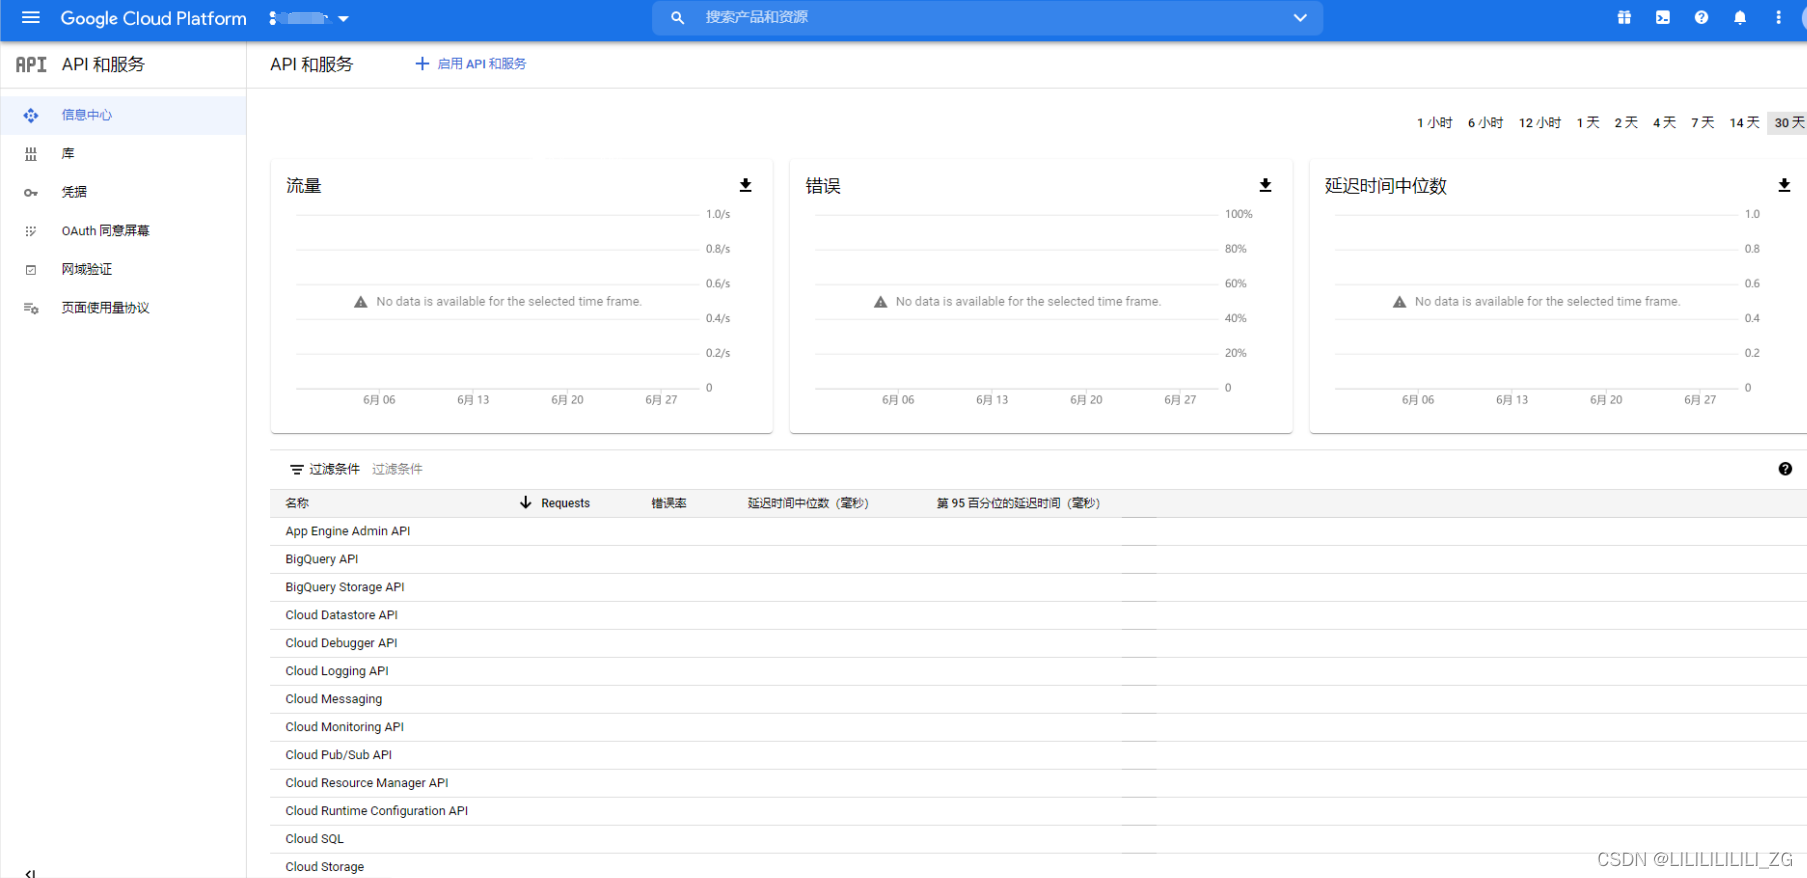
Task: Sort by 名称 column header
Action: [297, 503]
